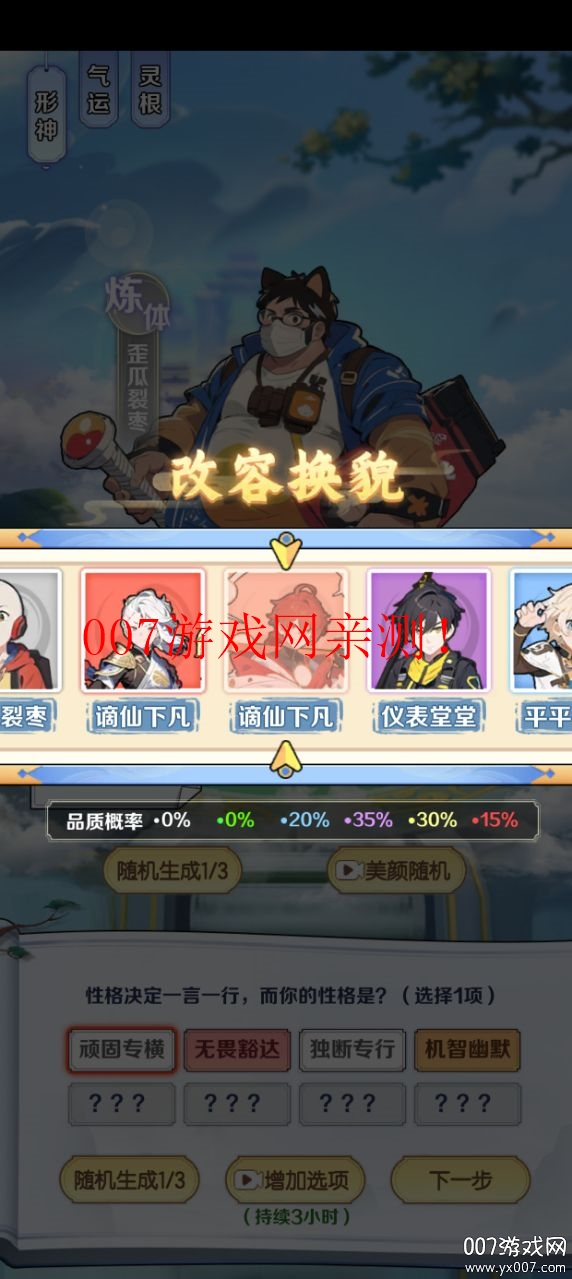This screenshot has height=1279, width=572.
Task: Click the top gem arrow marker above the avatars
Action: [x=286, y=550]
